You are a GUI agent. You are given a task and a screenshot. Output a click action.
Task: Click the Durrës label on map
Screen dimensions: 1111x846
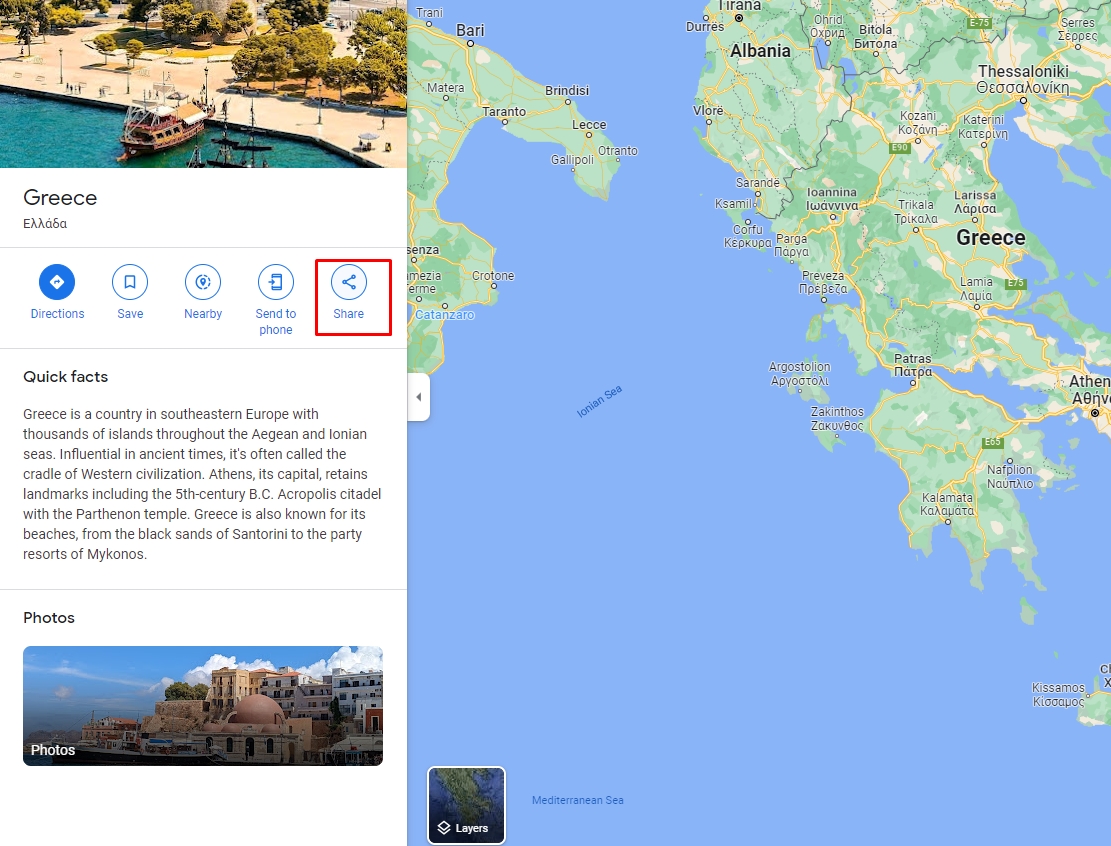[x=705, y=27]
